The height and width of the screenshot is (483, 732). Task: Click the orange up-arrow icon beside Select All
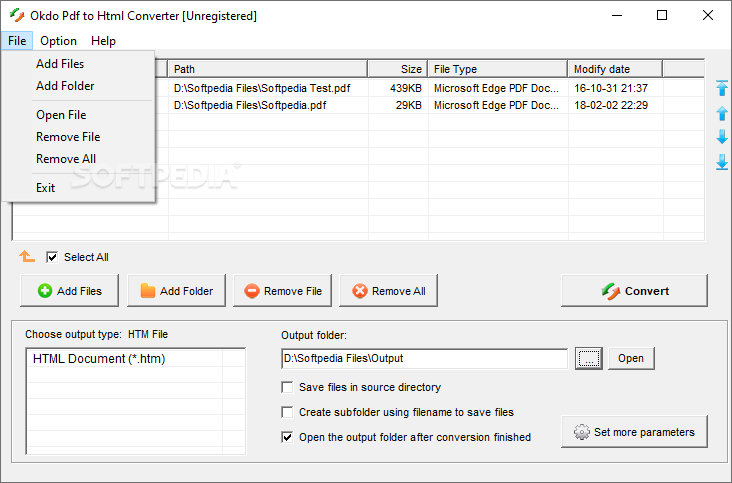pyautogui.click(x=27, y=257)
